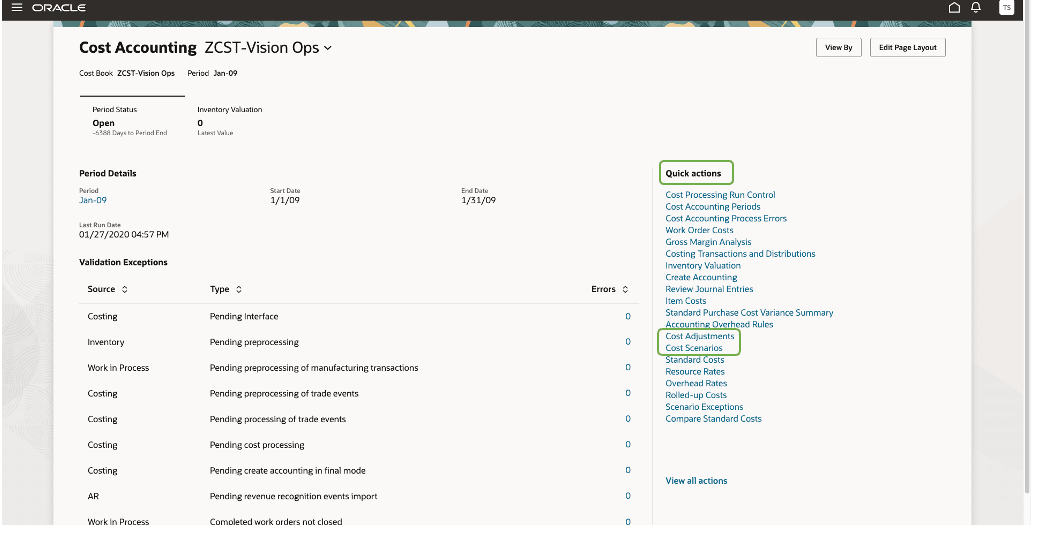Select the AR source cell
1039x541 pixels.
pos(93,496)
